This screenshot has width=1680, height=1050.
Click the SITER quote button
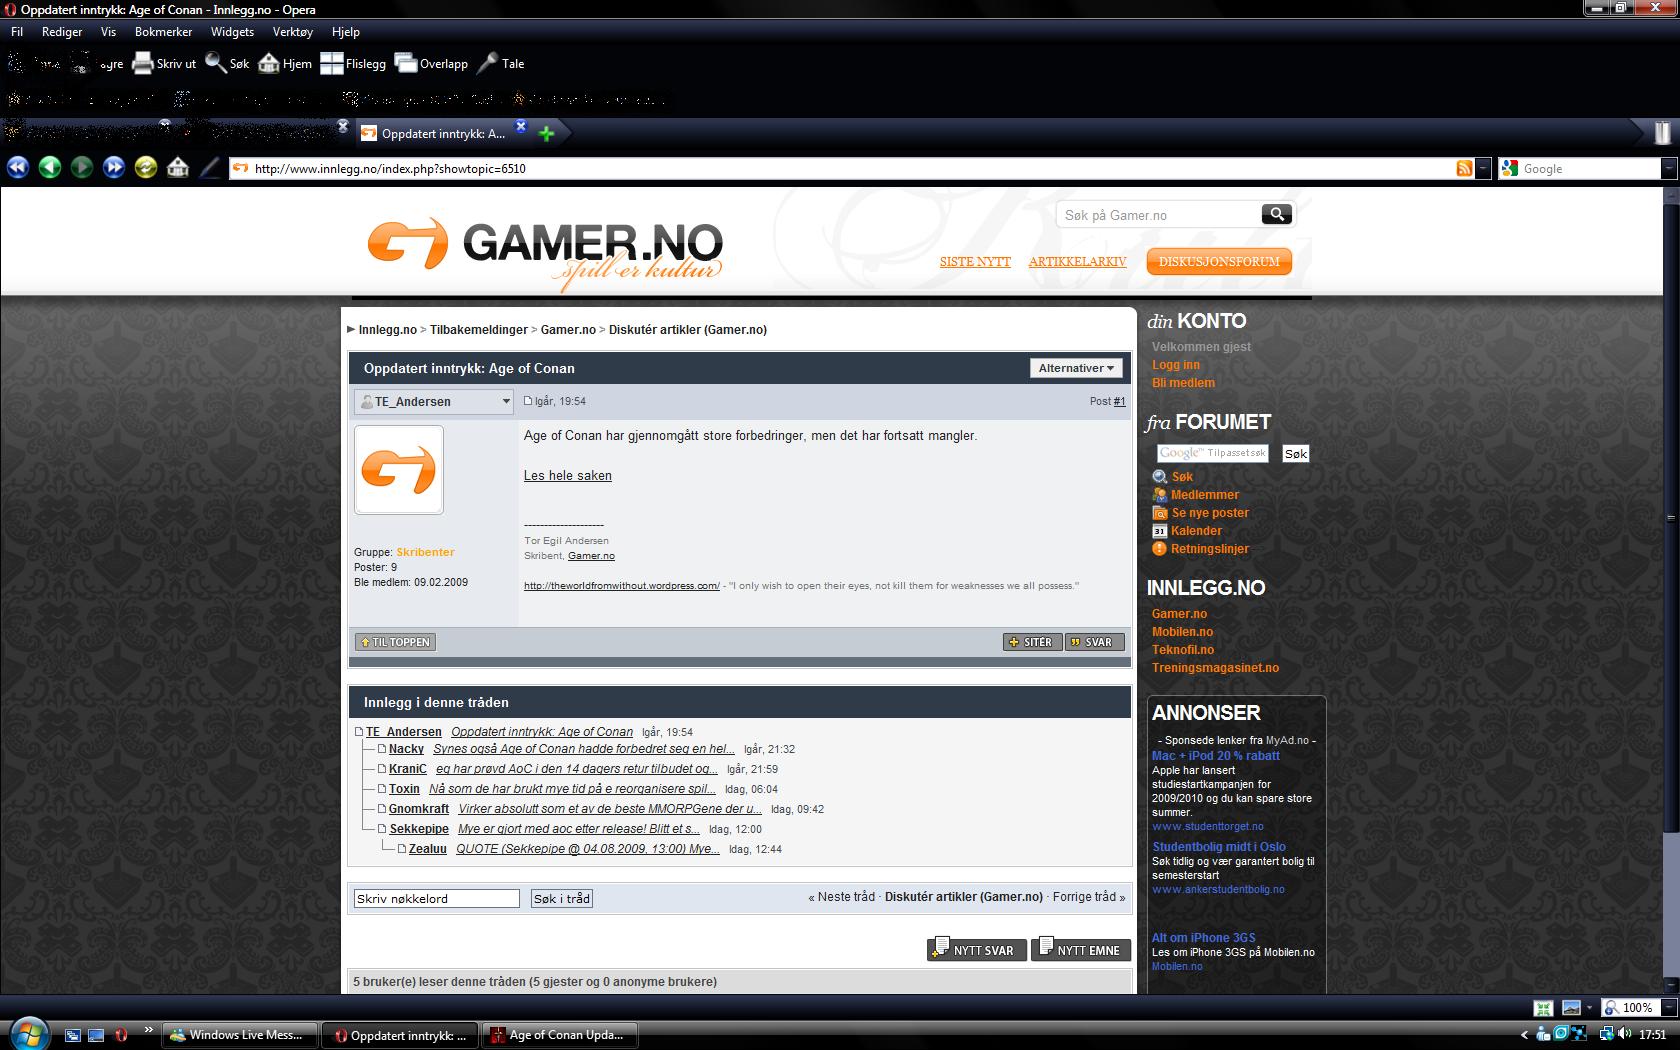click(x=1032, y=642)
